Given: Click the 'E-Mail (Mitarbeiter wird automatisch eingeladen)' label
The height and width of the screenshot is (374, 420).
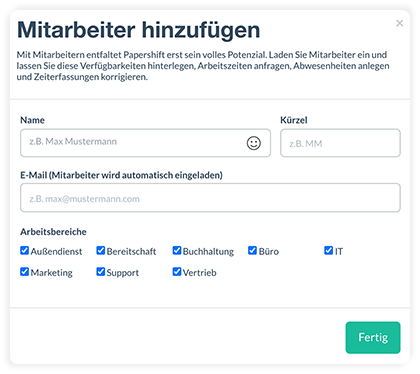Looking at the screenshot, I should point(121,175).
